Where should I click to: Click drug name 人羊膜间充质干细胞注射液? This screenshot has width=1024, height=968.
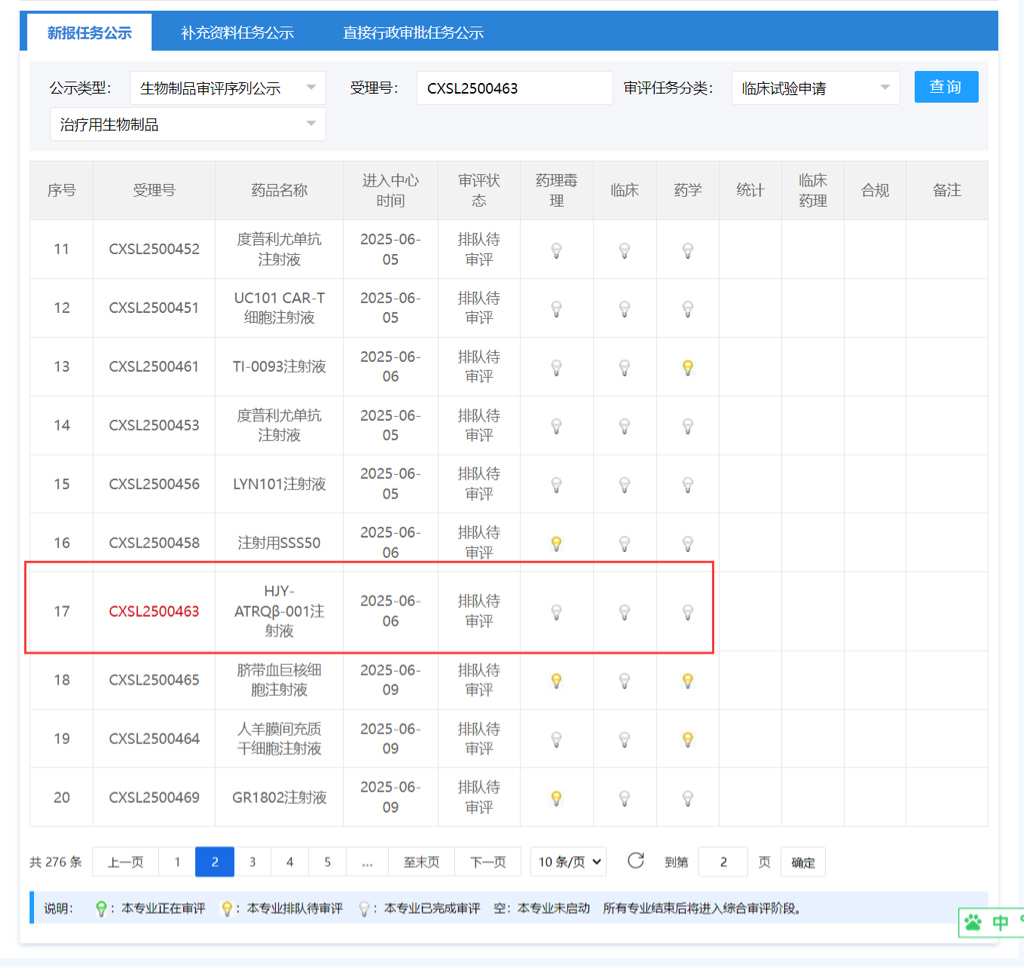pos(280,739)
